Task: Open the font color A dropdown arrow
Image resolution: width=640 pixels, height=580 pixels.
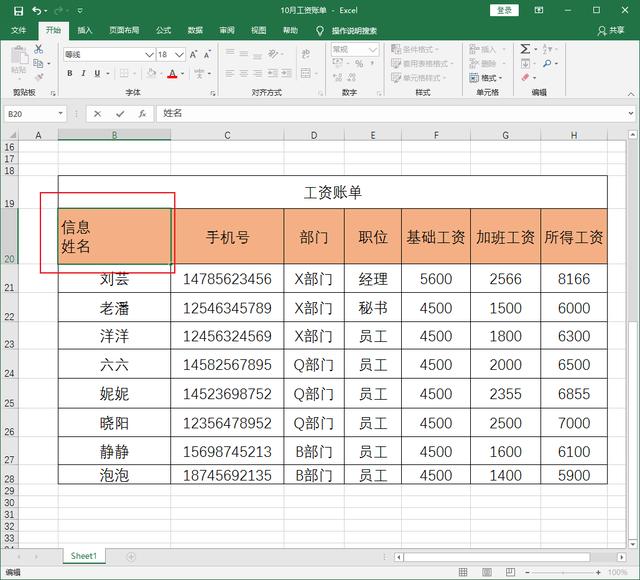Action: click(x=182, y=73)
